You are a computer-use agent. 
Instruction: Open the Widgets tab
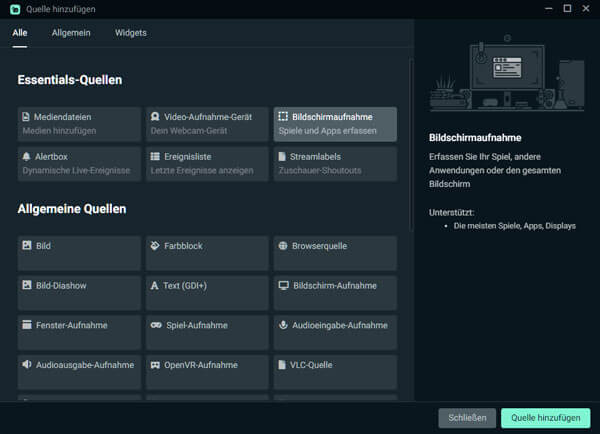(130, 33)
